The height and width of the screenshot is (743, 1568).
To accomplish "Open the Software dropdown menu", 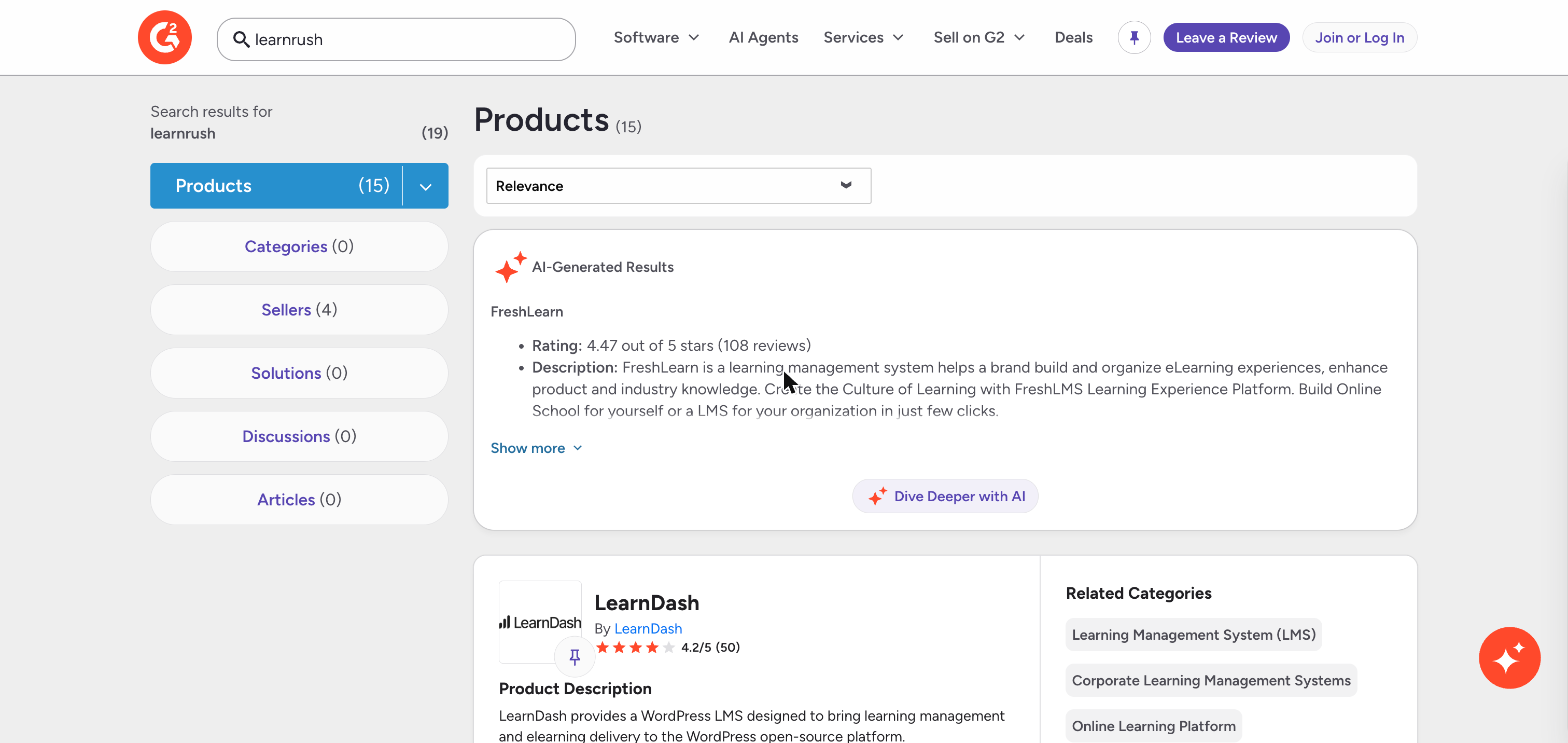I will pos(657,38).
